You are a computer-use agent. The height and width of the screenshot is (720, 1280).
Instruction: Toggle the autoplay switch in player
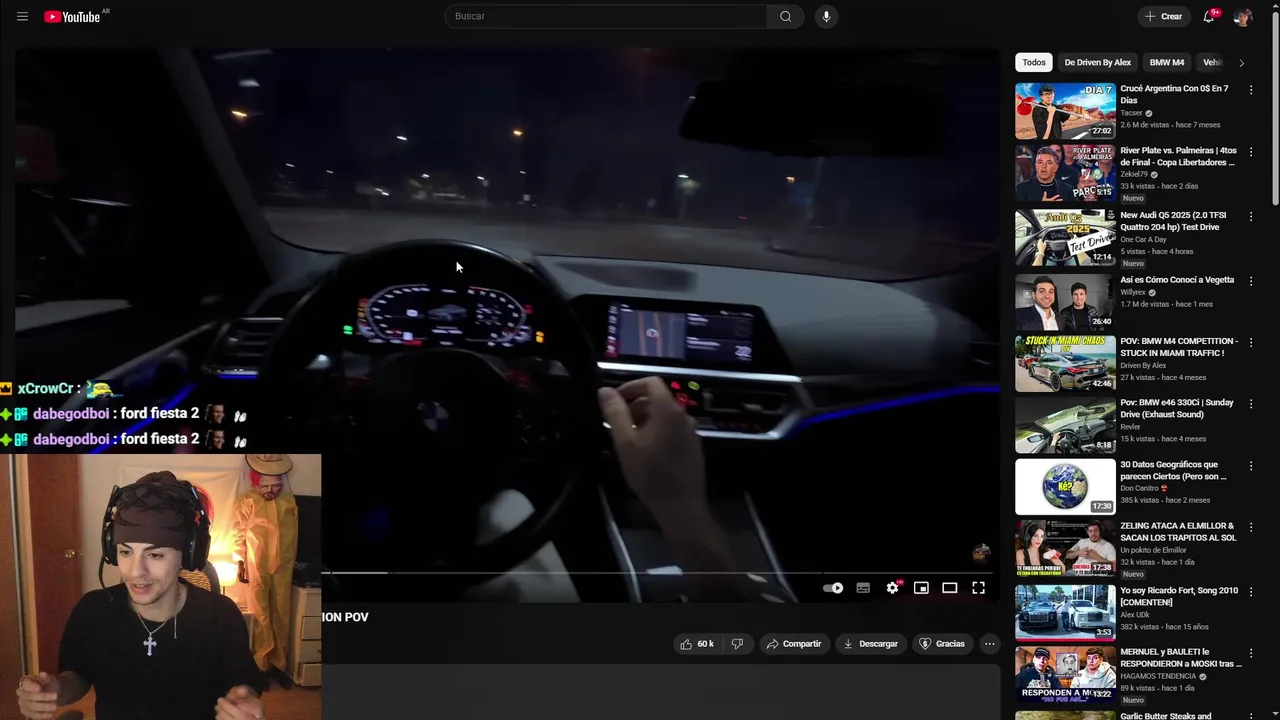tap(833, 588)
